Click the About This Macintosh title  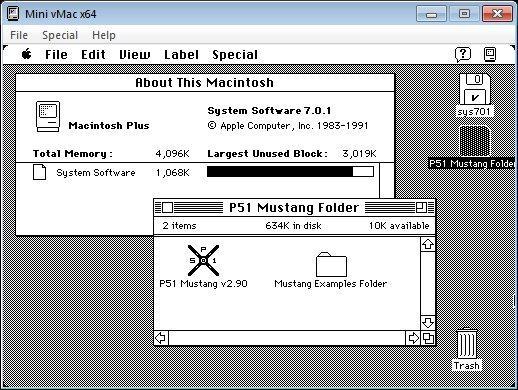pos(204,82)
